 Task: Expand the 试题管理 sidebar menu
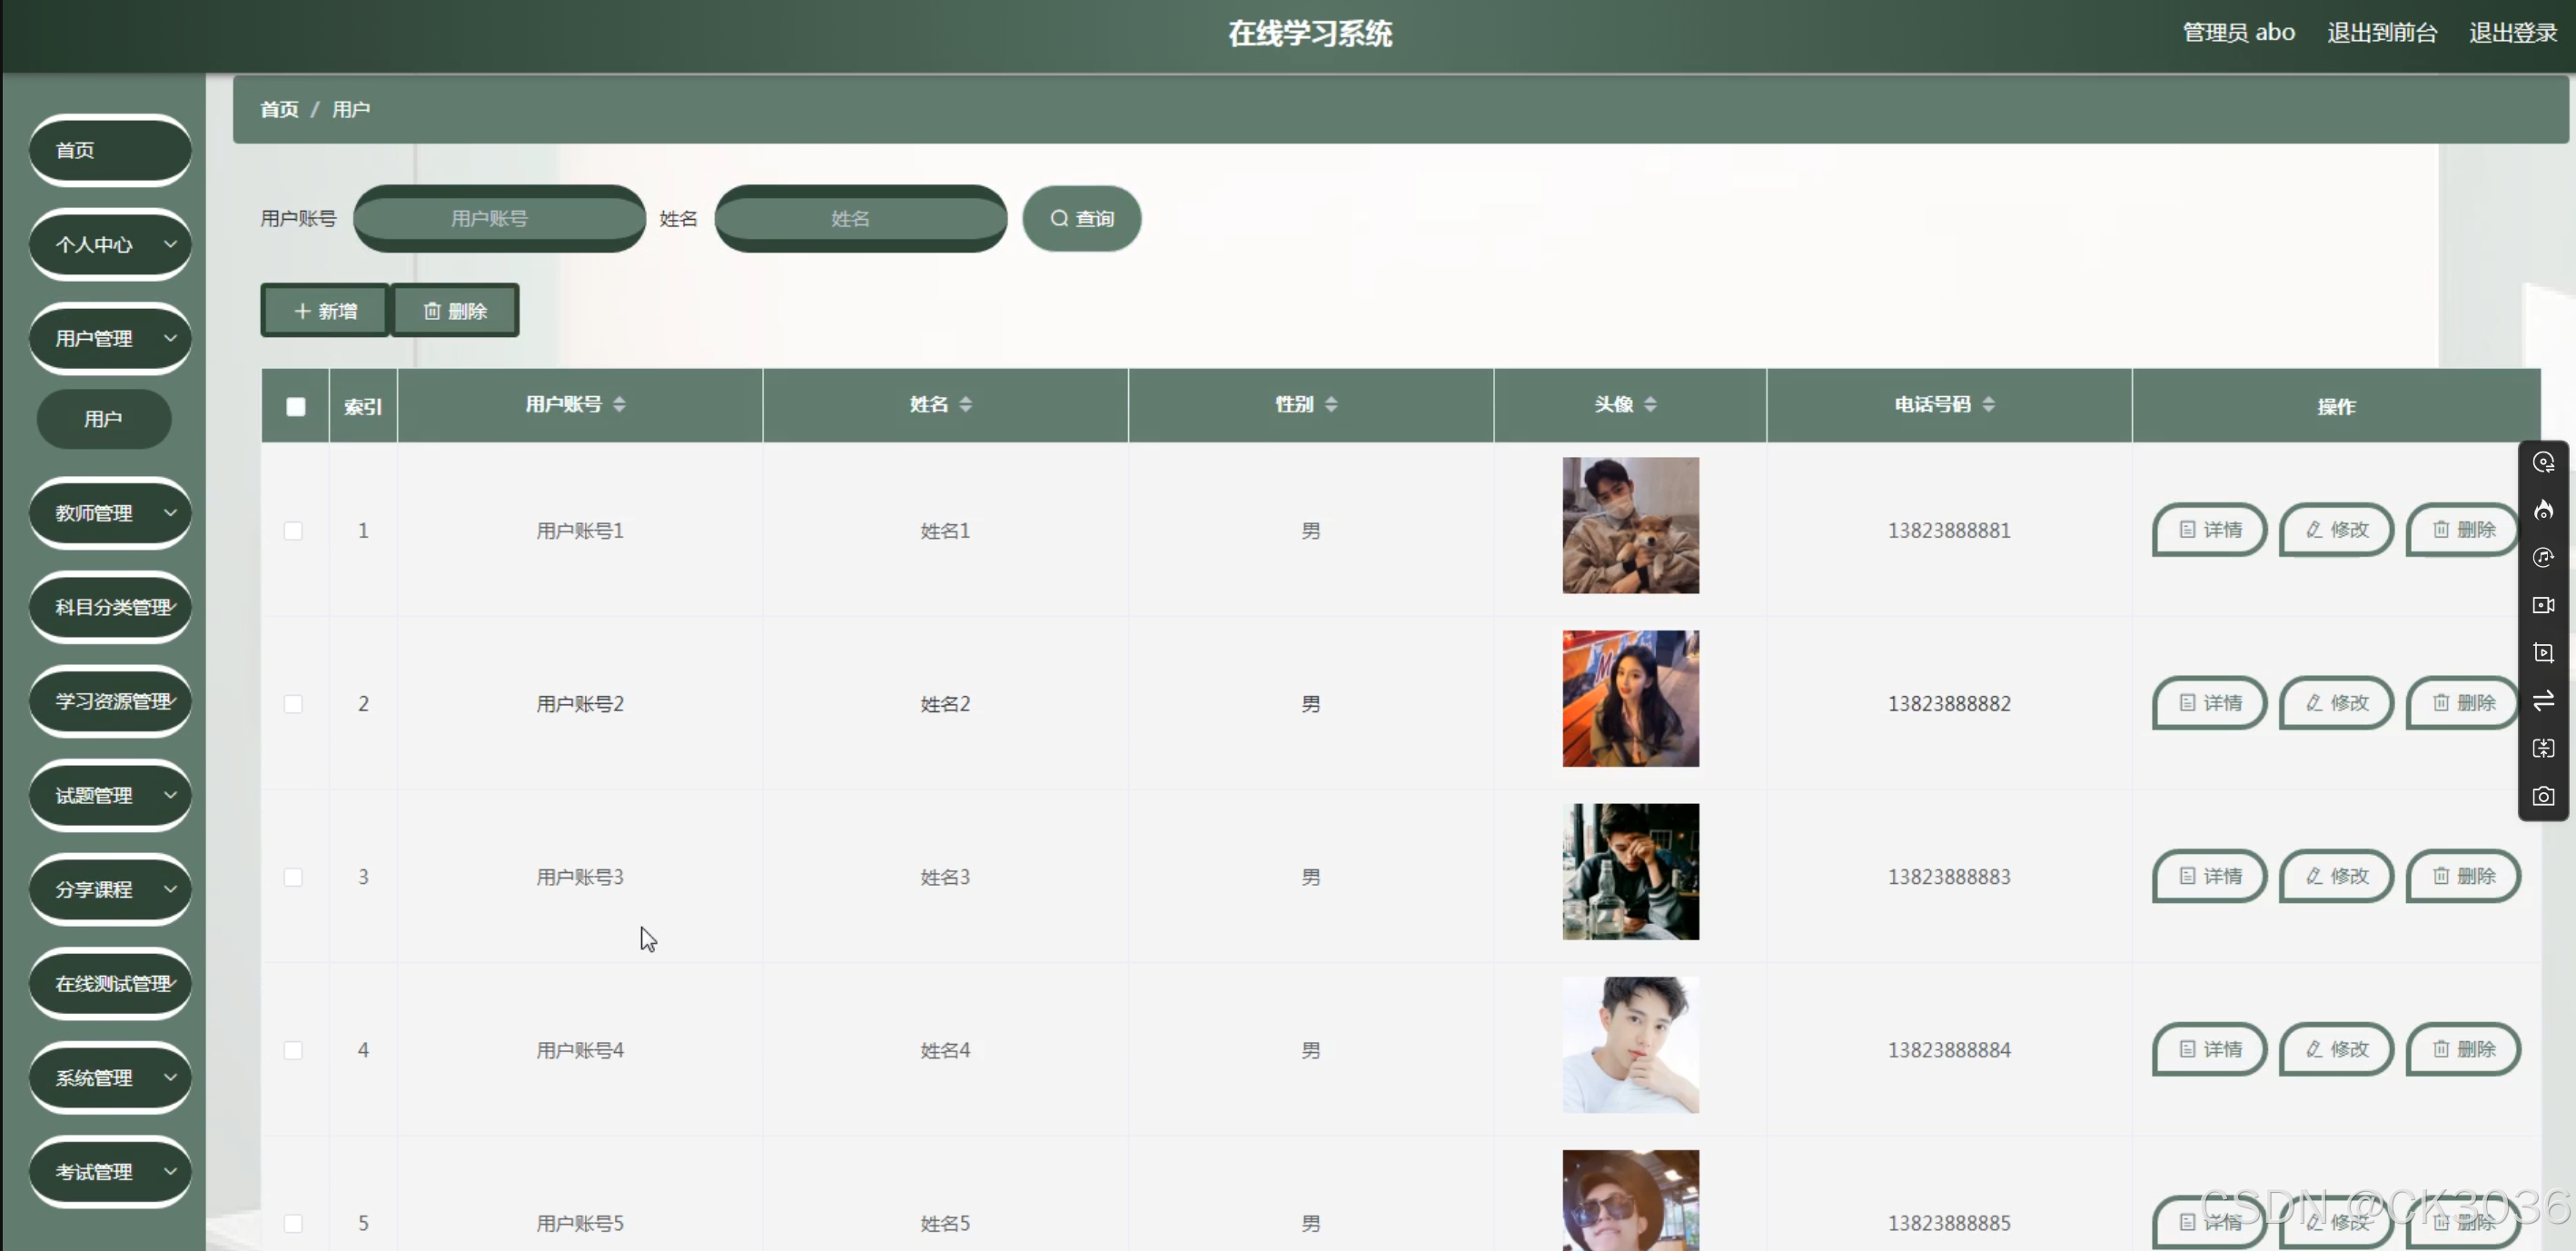click(x=110, y=795)
